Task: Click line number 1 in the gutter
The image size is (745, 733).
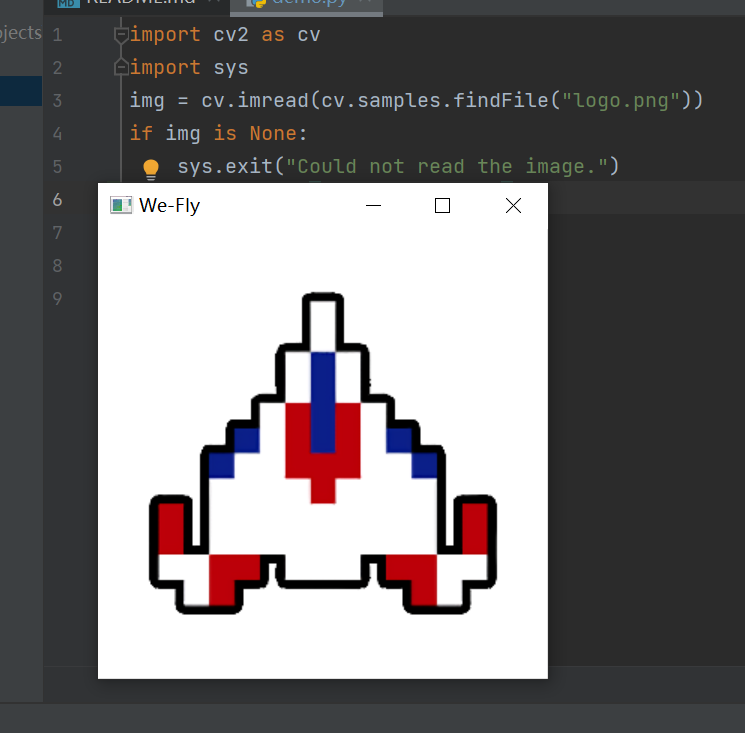Action: point(56,36)
